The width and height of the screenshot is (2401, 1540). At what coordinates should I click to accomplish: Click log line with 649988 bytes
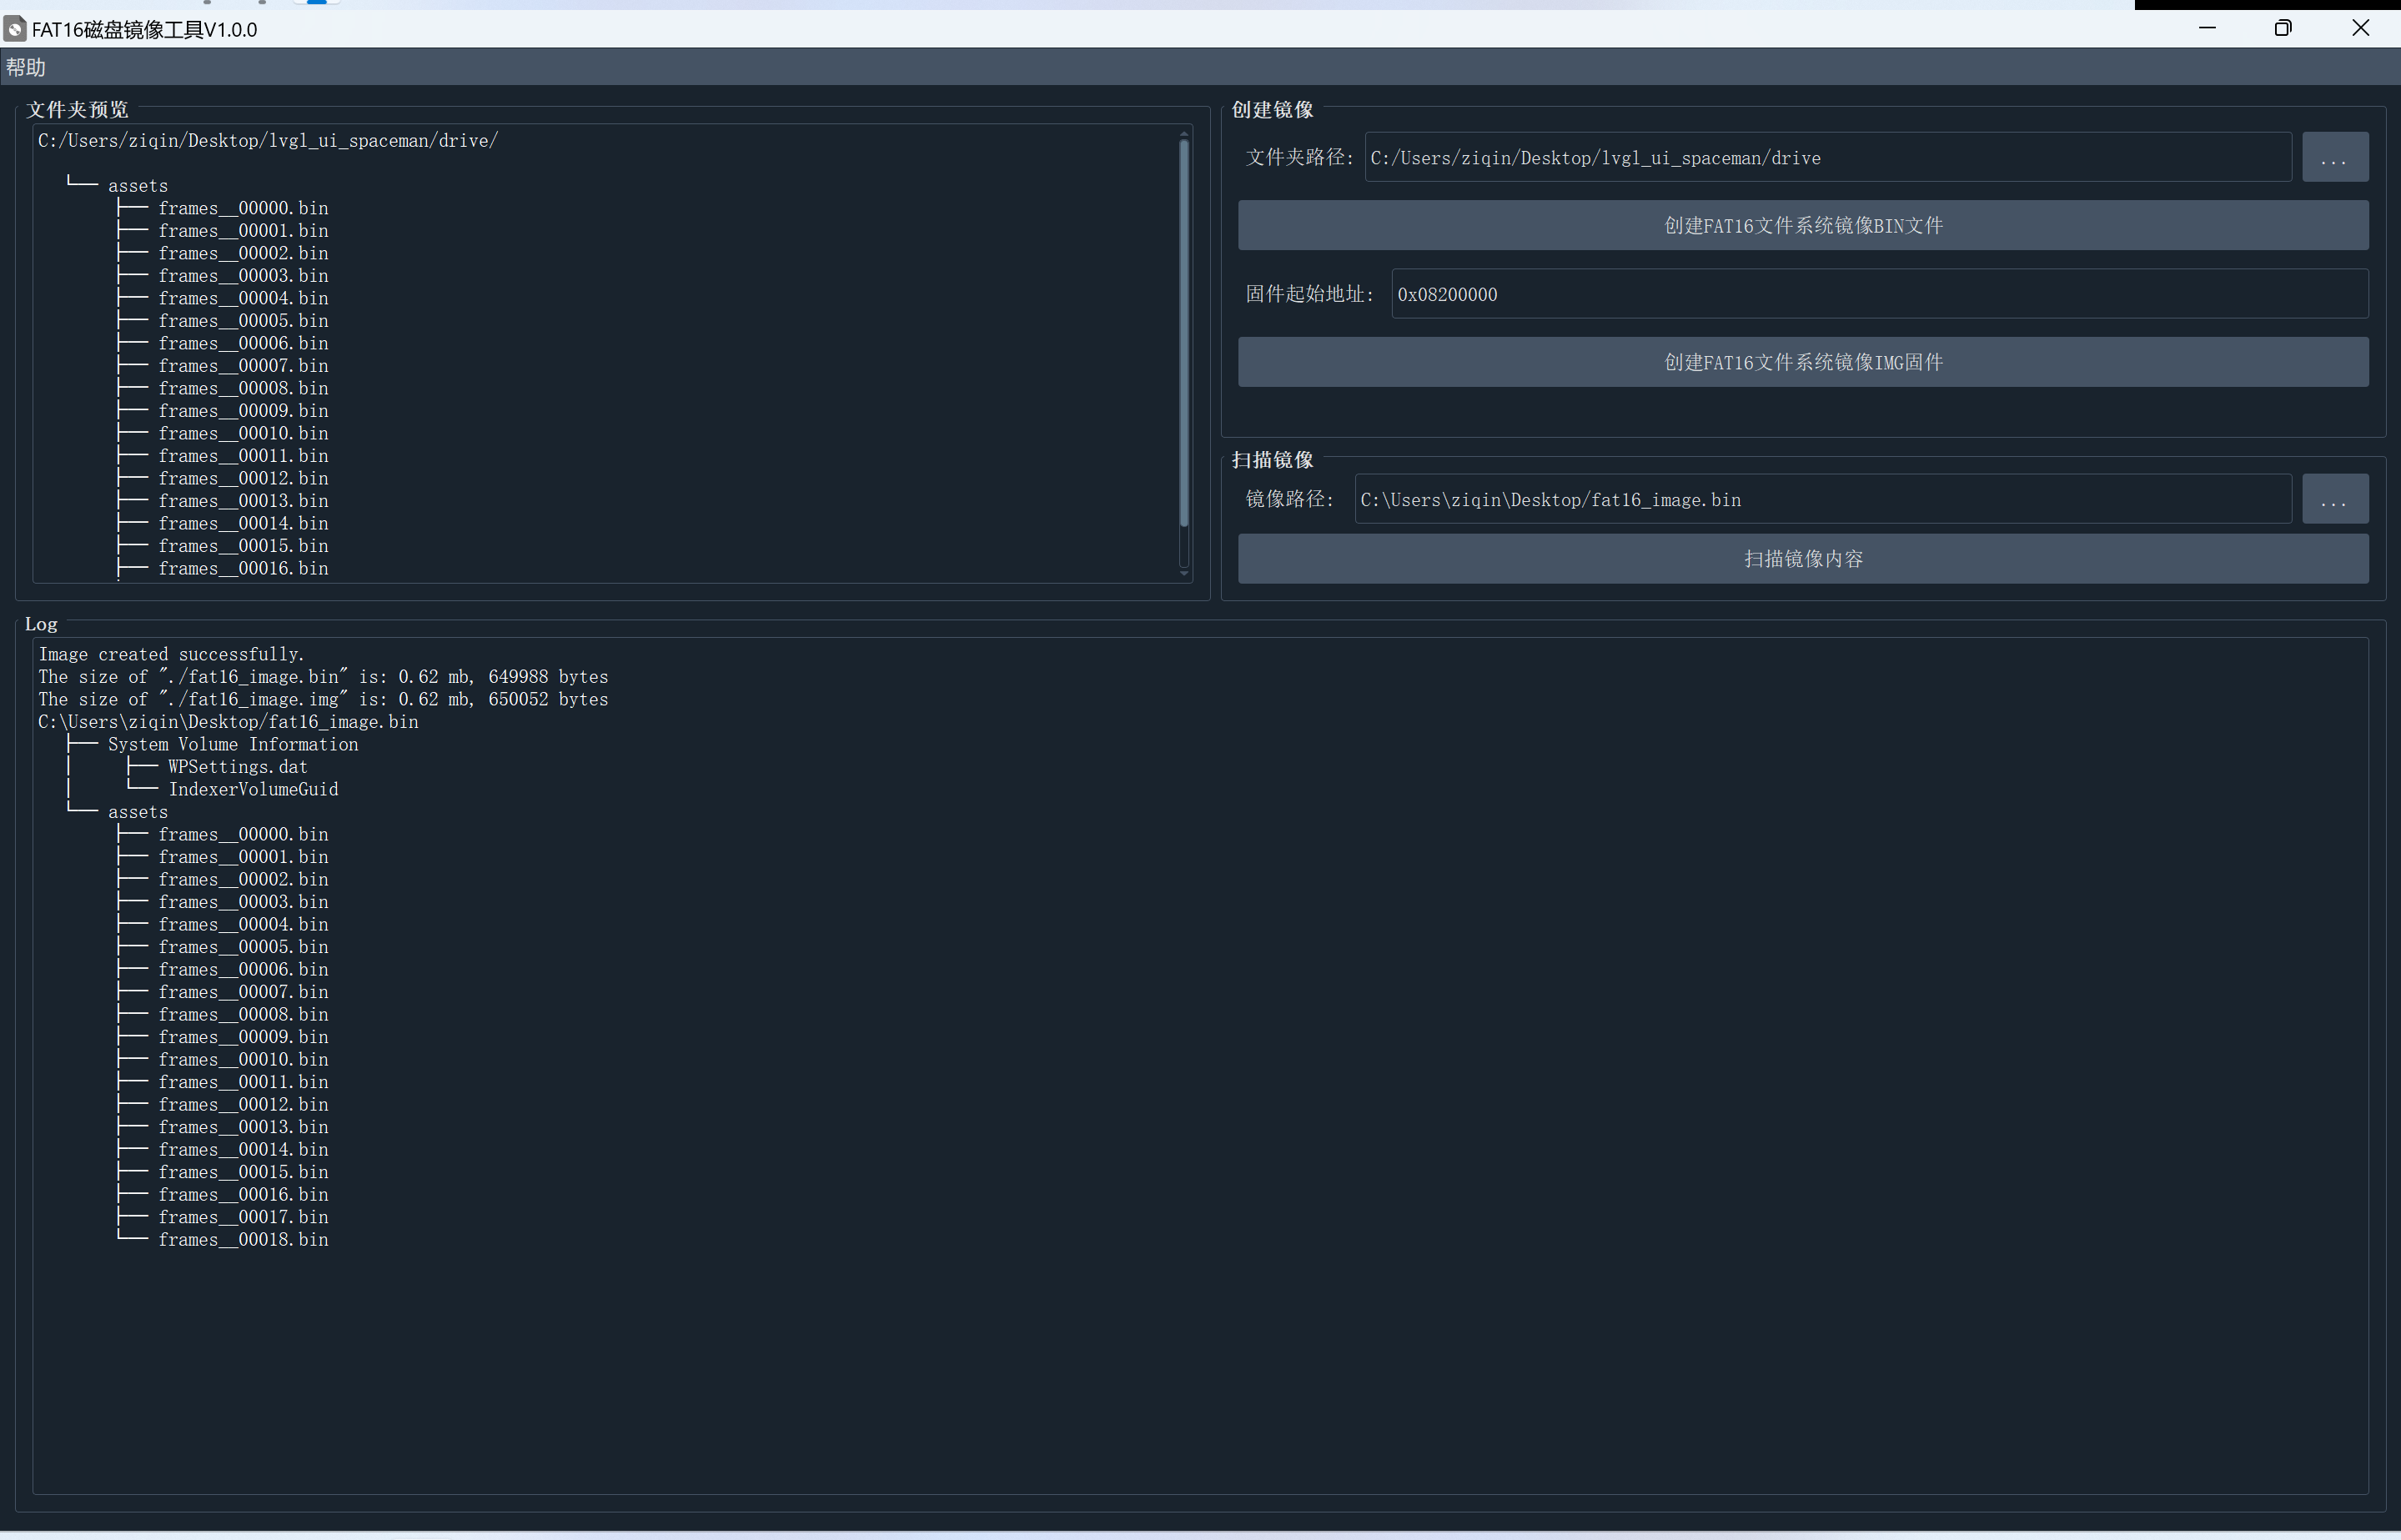[323, 677]
